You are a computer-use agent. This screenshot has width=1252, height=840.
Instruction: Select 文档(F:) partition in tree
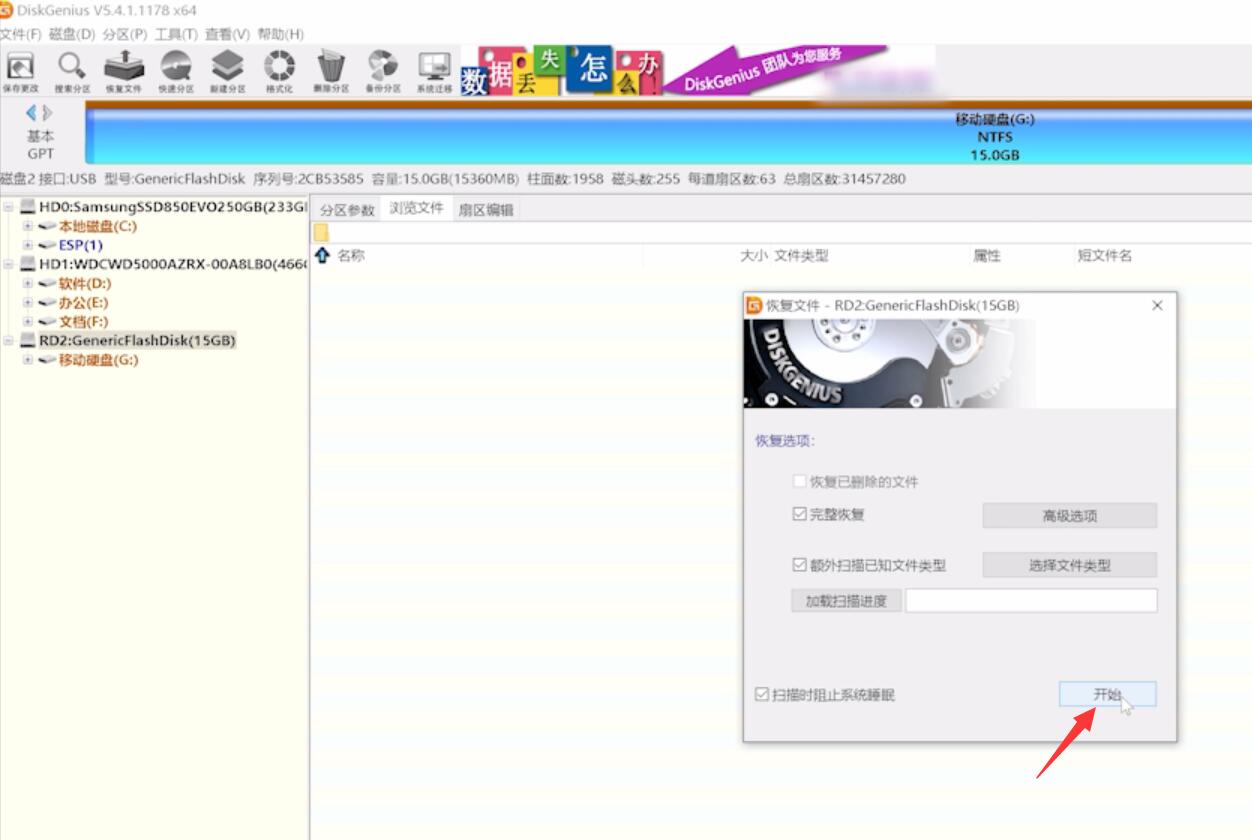[83, 322]
